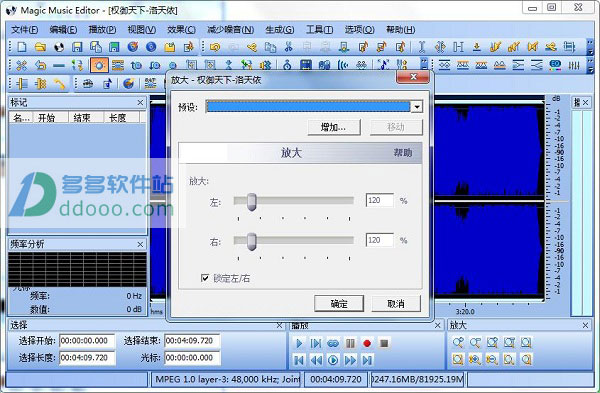
Task: Click the second zoom-out magnifier in the Zoom panel
Action: pyautogui.click(x=475, y=342)
